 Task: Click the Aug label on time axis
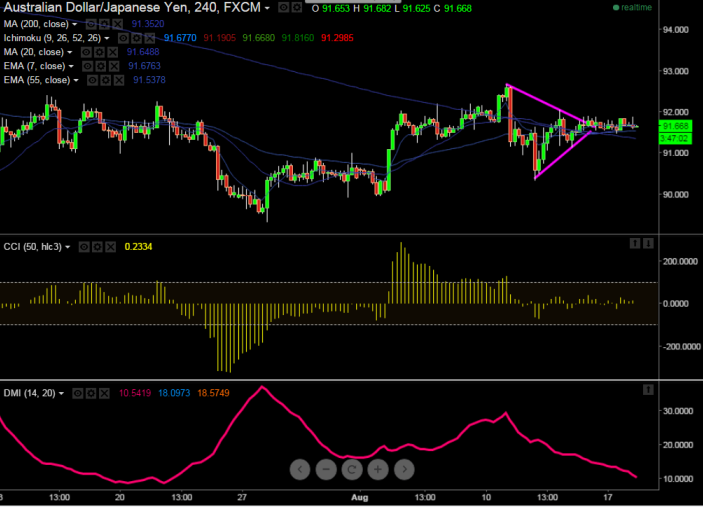pos(360,498)
